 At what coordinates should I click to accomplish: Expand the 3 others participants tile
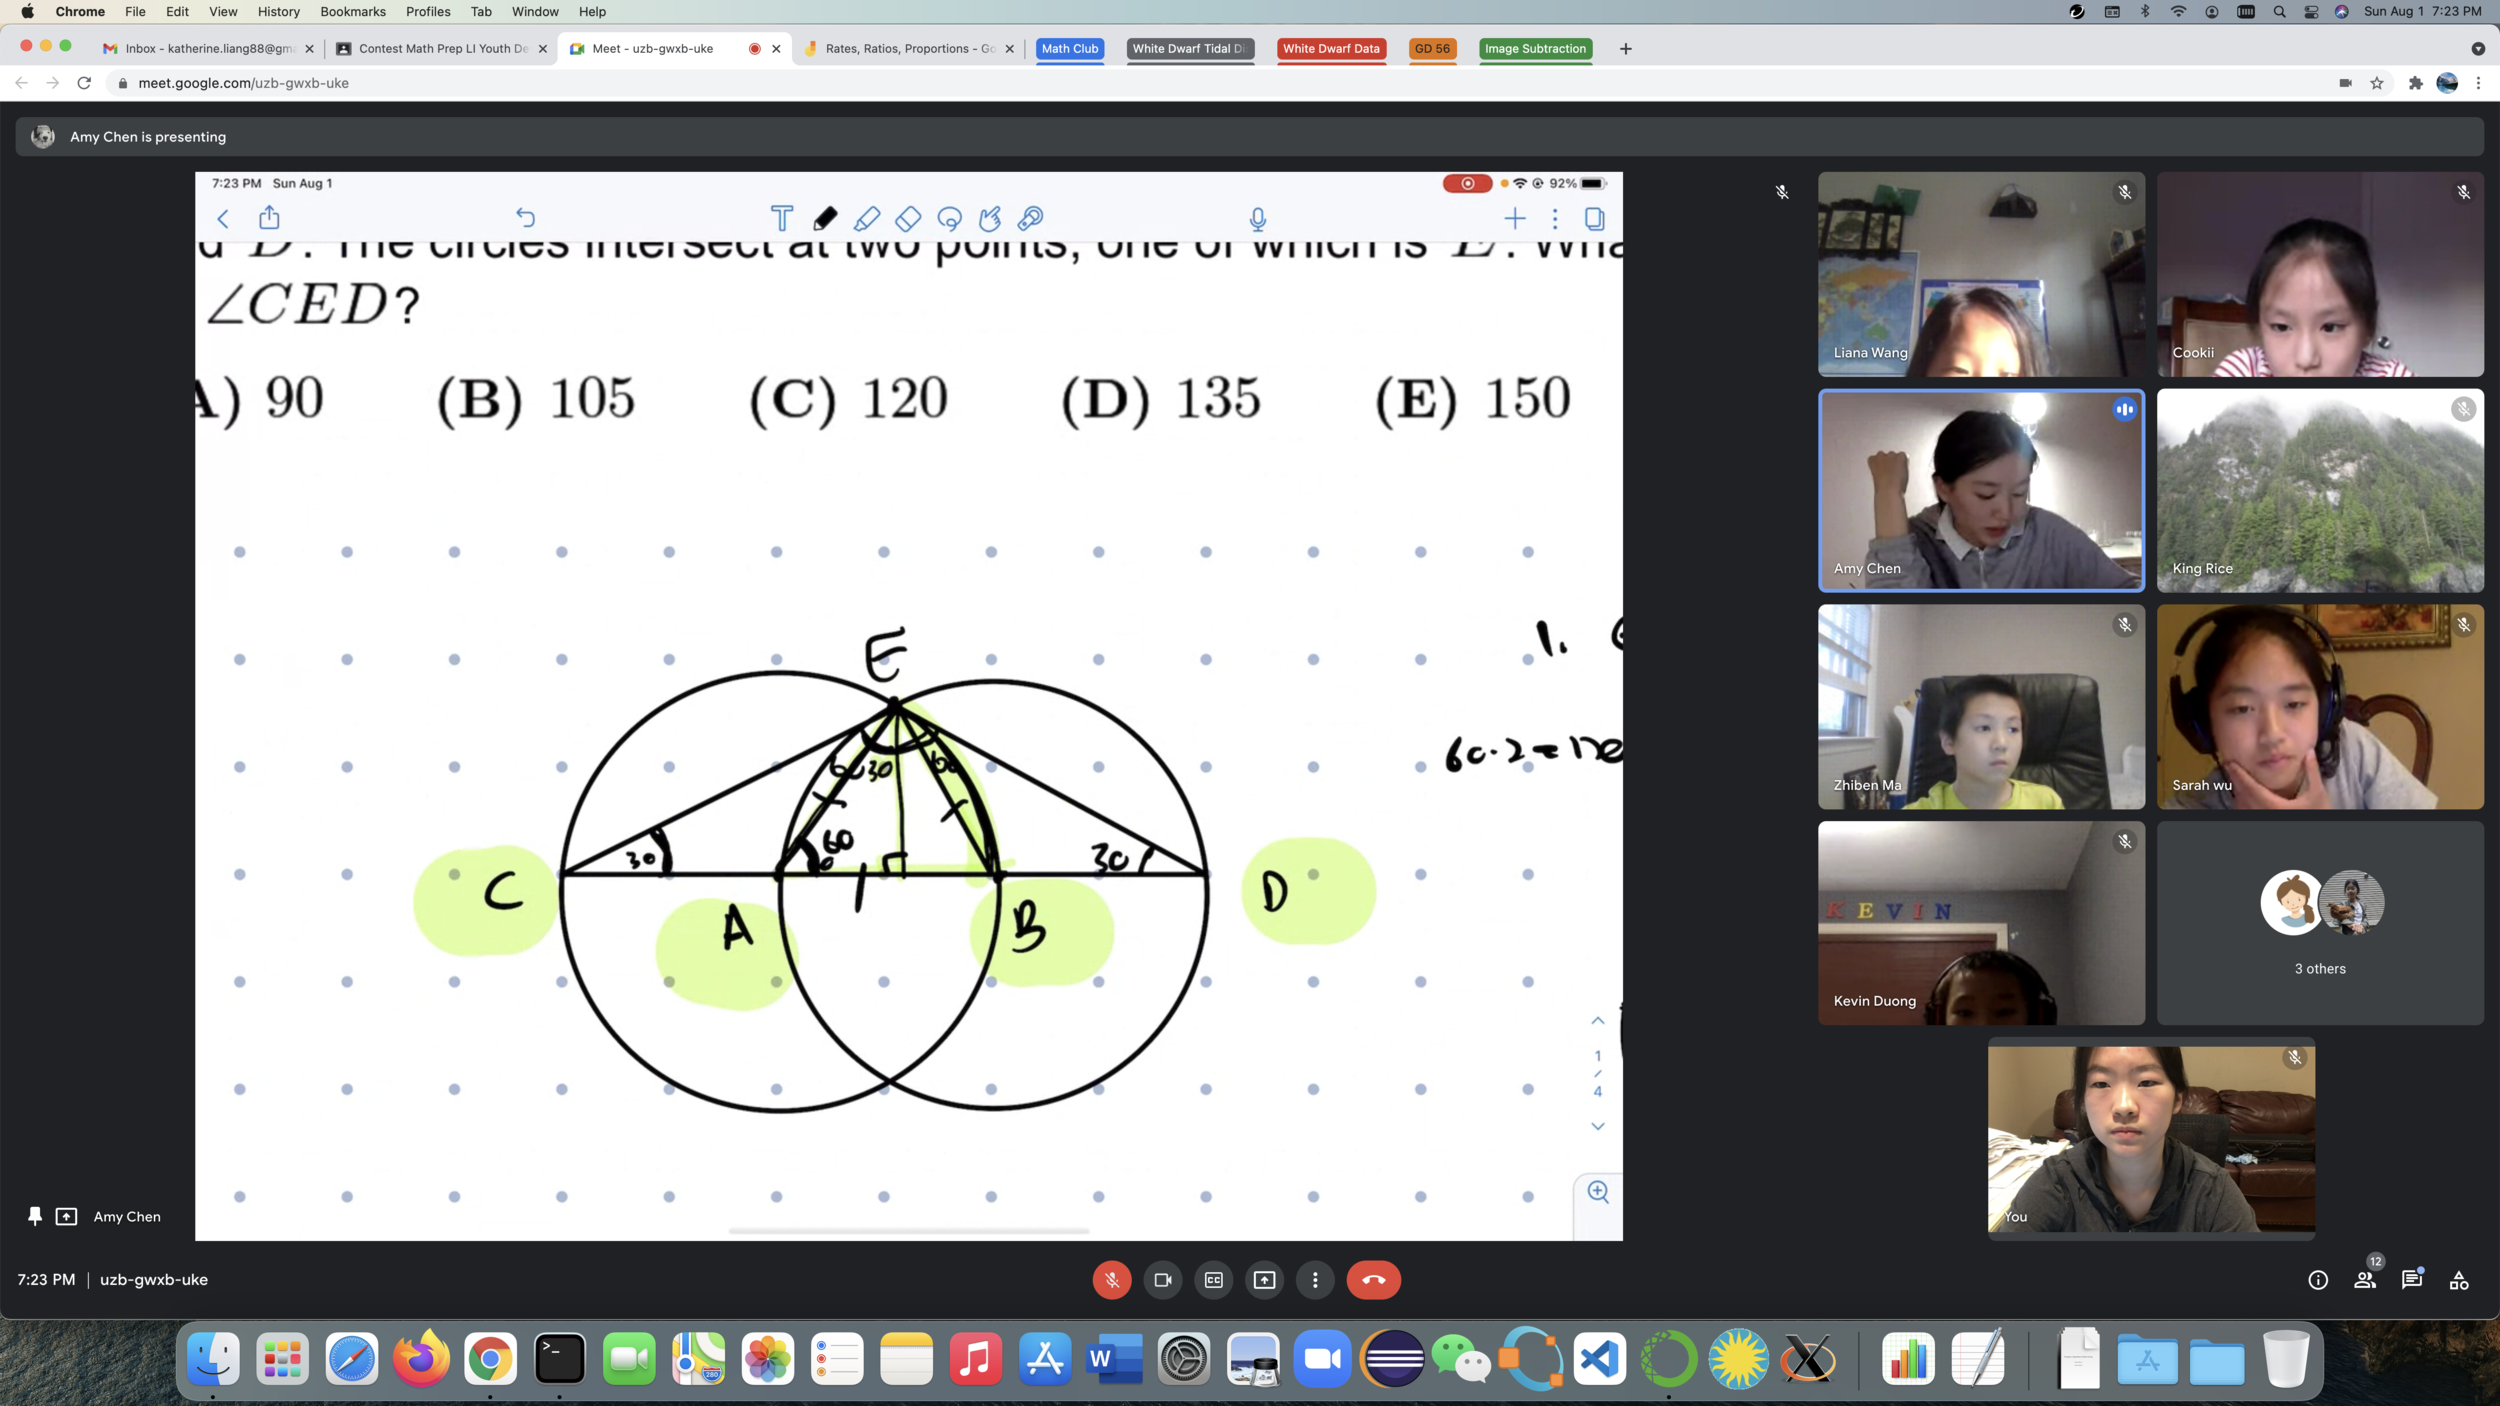coord(2320,922)
